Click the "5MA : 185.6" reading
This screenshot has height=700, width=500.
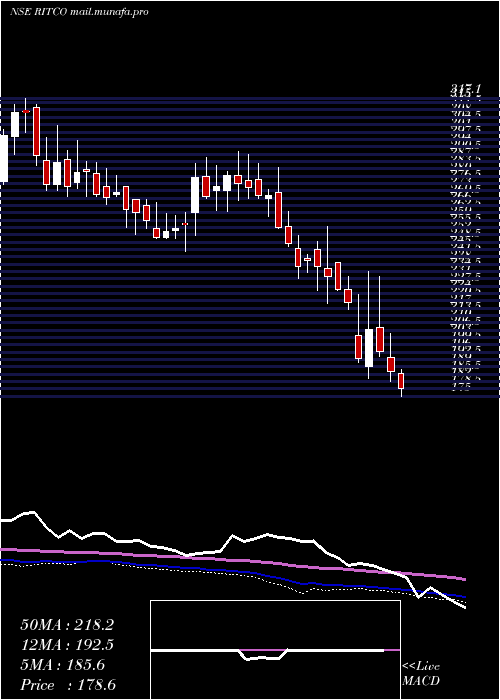(63, 665)
